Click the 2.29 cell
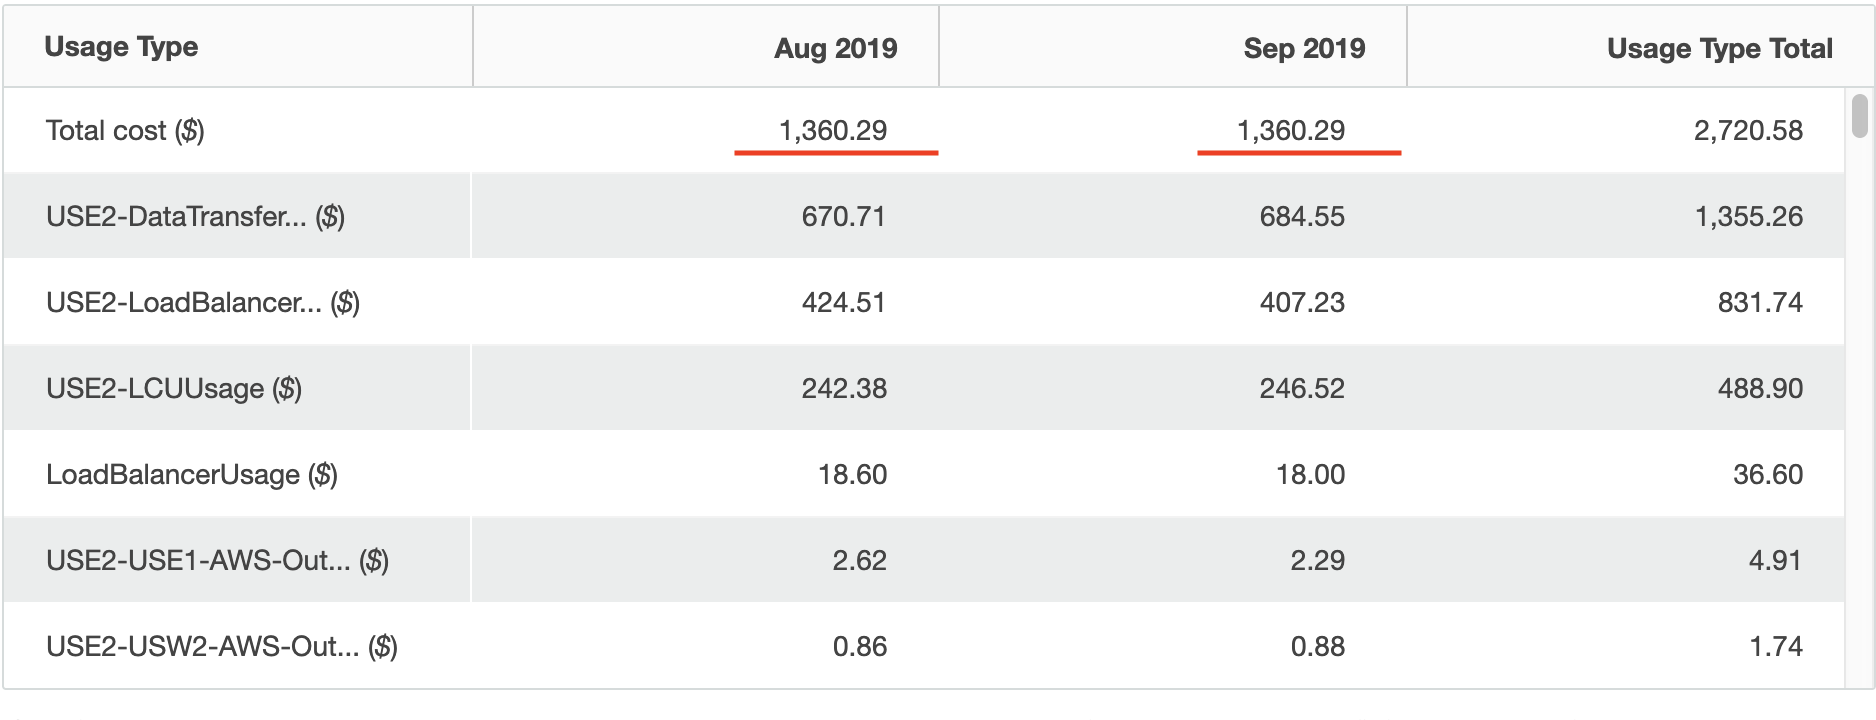1876x720 pixels. pos(1318,561)
